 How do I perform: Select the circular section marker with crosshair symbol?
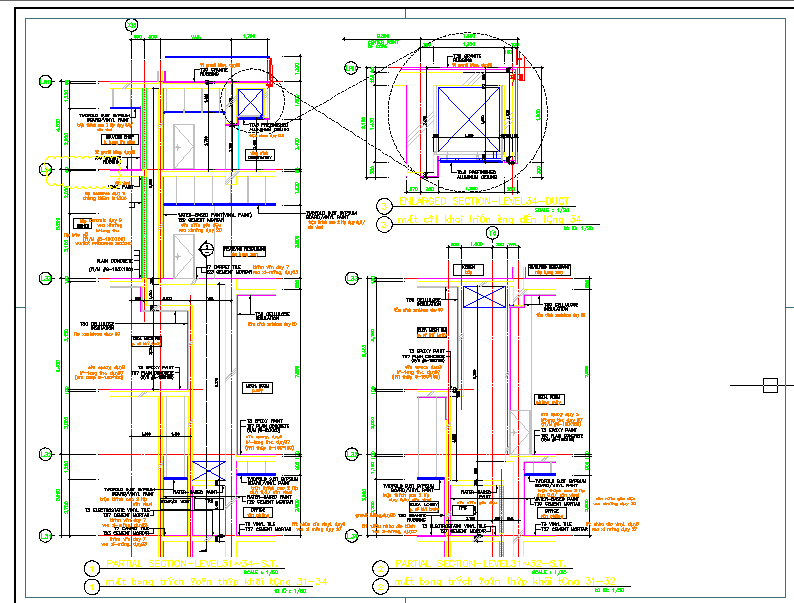tap(207, 249)
